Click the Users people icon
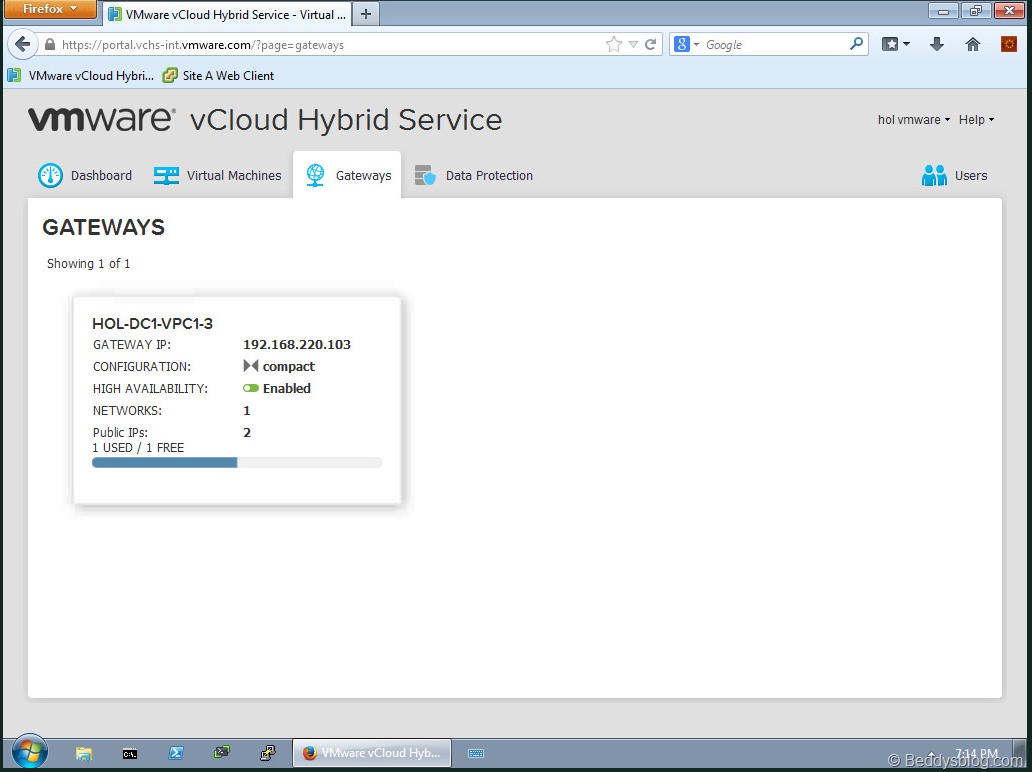 coord(934,175)
